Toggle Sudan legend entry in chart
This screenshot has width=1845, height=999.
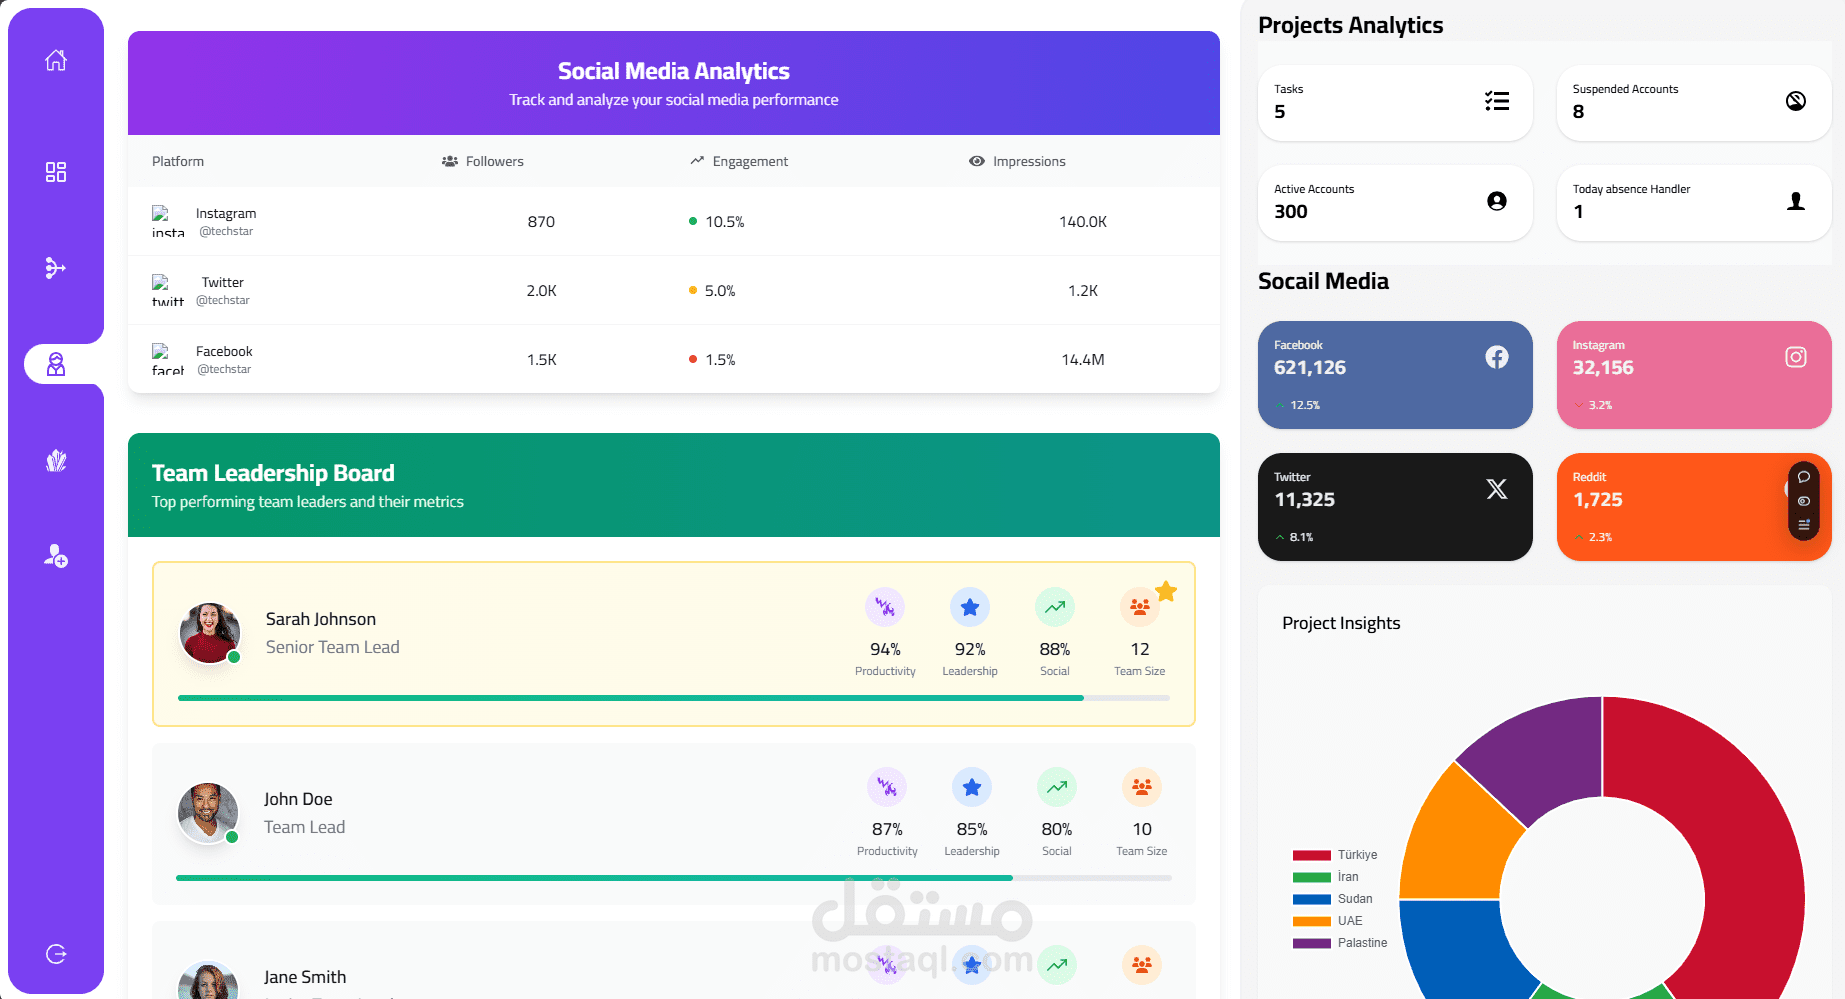point(1332,899)
